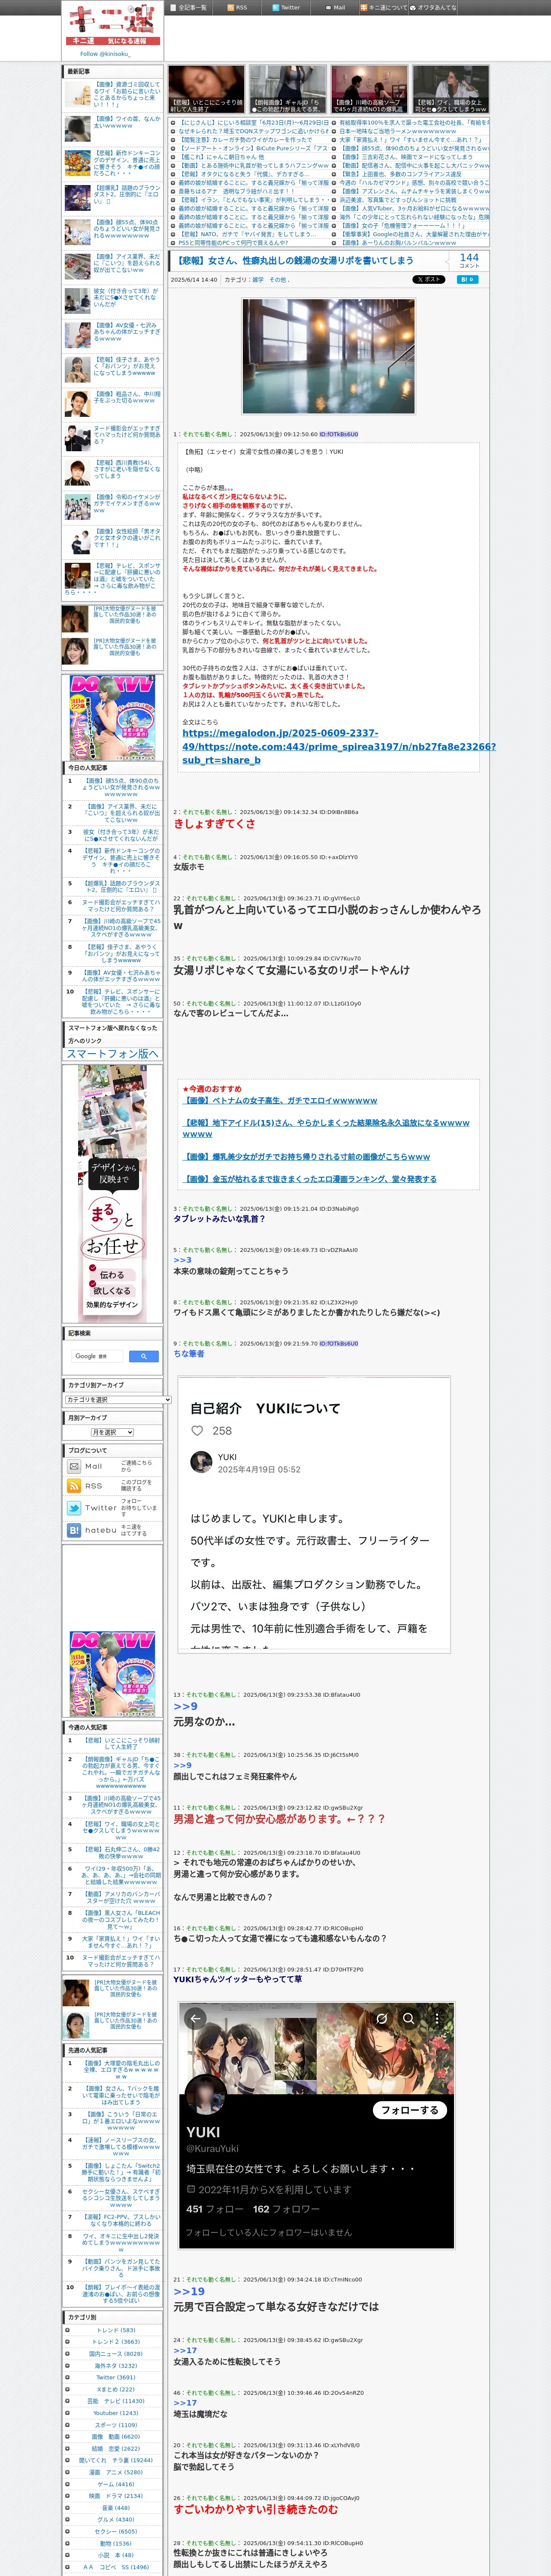The width and height of the screenshot is (551, 2576).
Task: Open recommended link ベトナムの女子高生
Action: point(280,1100)
